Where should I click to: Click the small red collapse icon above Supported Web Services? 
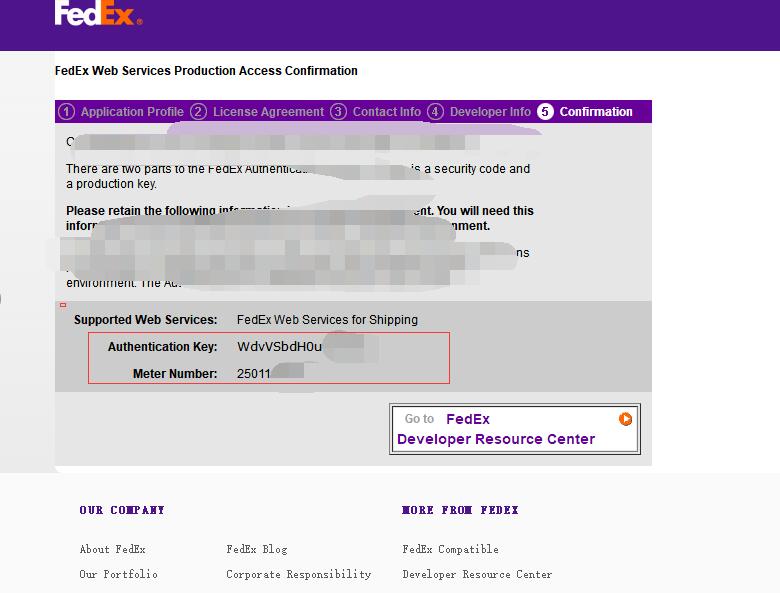point(63,305)
